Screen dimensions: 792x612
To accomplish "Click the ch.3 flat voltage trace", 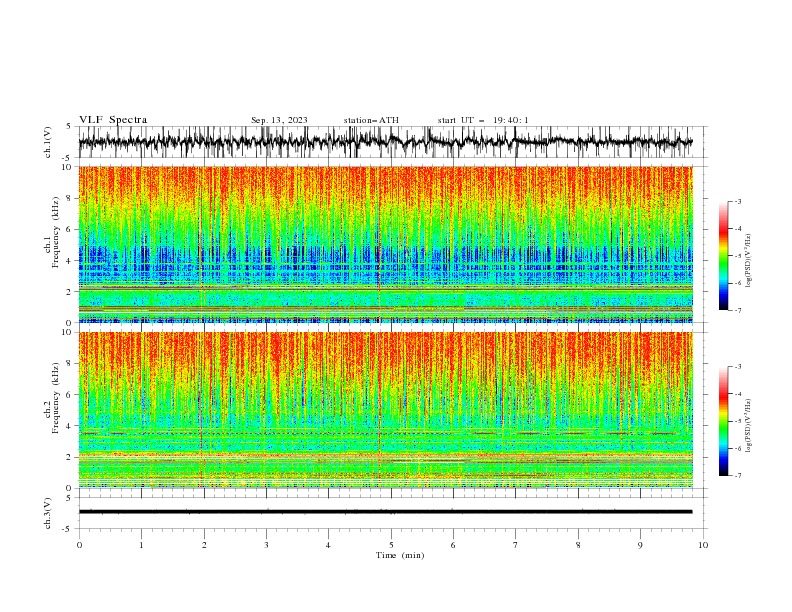I will tap(385, 512).
